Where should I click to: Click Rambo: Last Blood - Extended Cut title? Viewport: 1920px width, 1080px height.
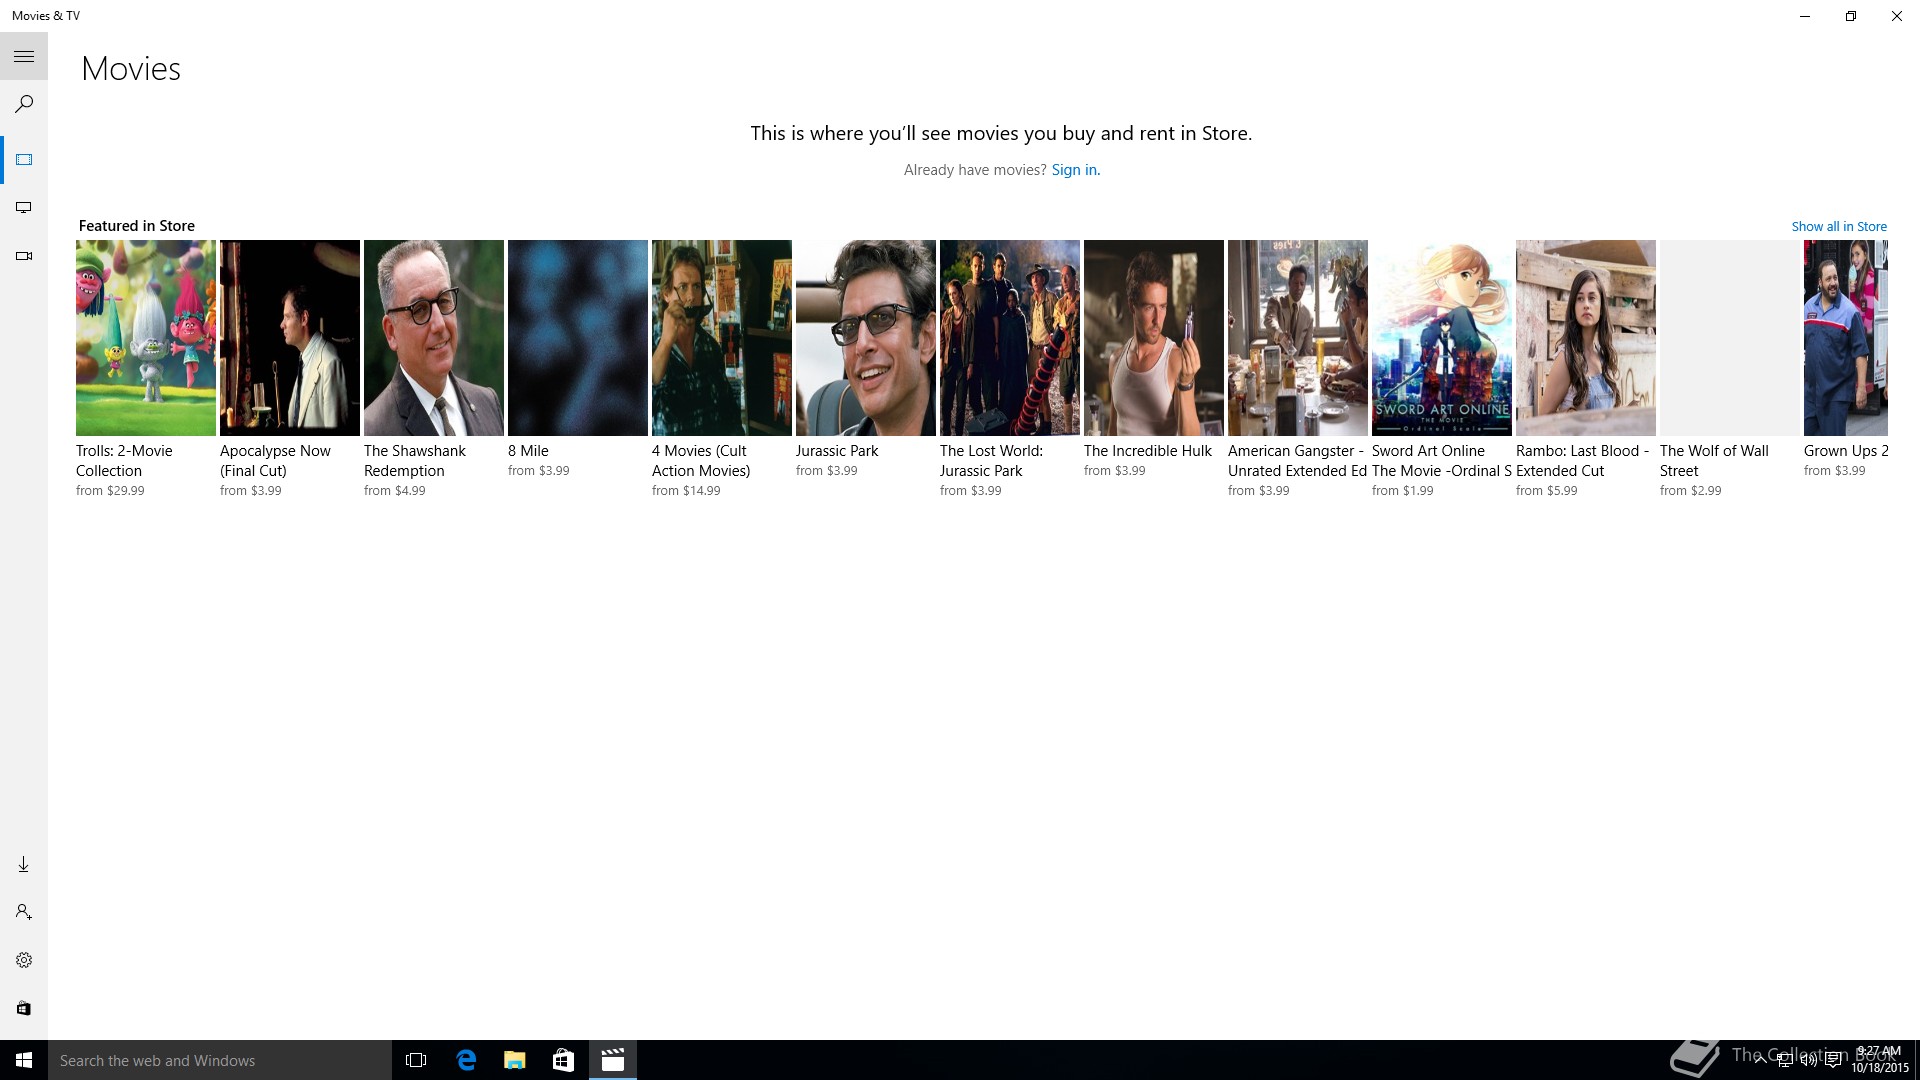pyautogui.click(x=1583, y=461)
